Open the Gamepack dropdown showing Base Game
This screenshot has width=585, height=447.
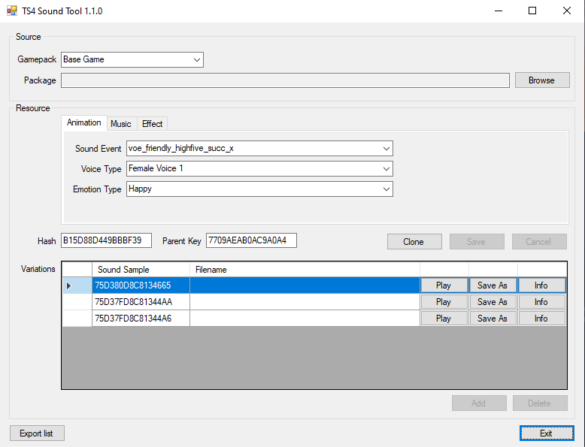pyautogui.click(x=132, y=60)
